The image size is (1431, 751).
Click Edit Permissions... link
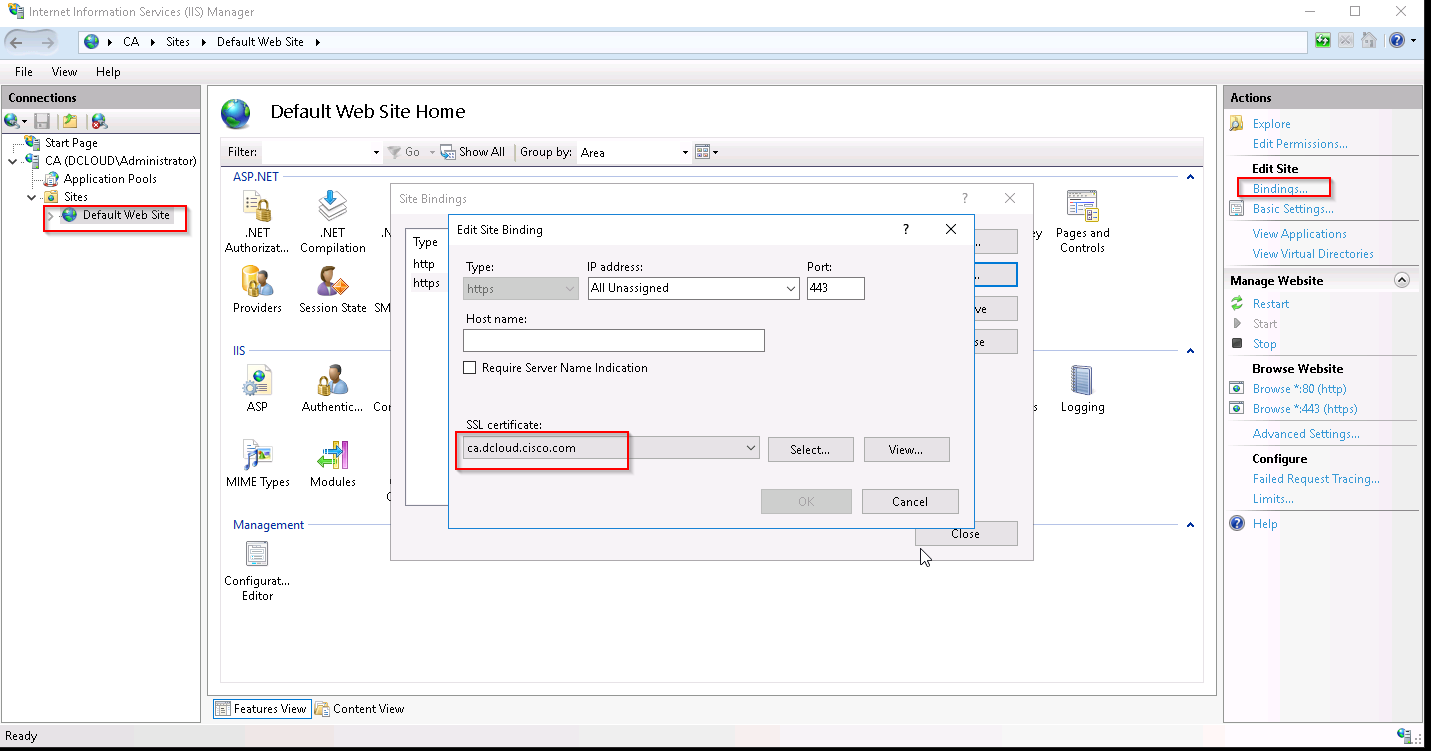[1300, 144]
